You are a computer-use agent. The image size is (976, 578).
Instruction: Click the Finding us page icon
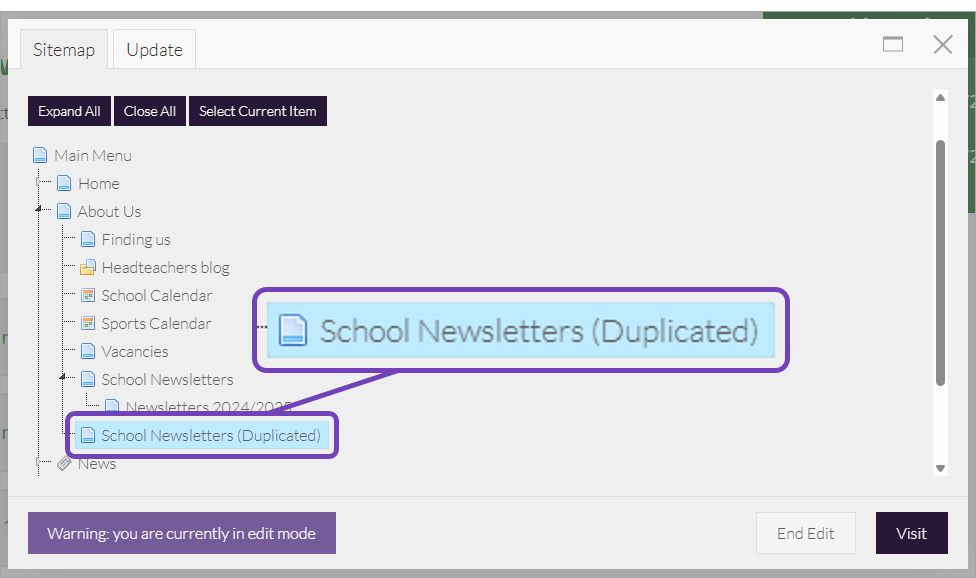[x=88, y=239]
